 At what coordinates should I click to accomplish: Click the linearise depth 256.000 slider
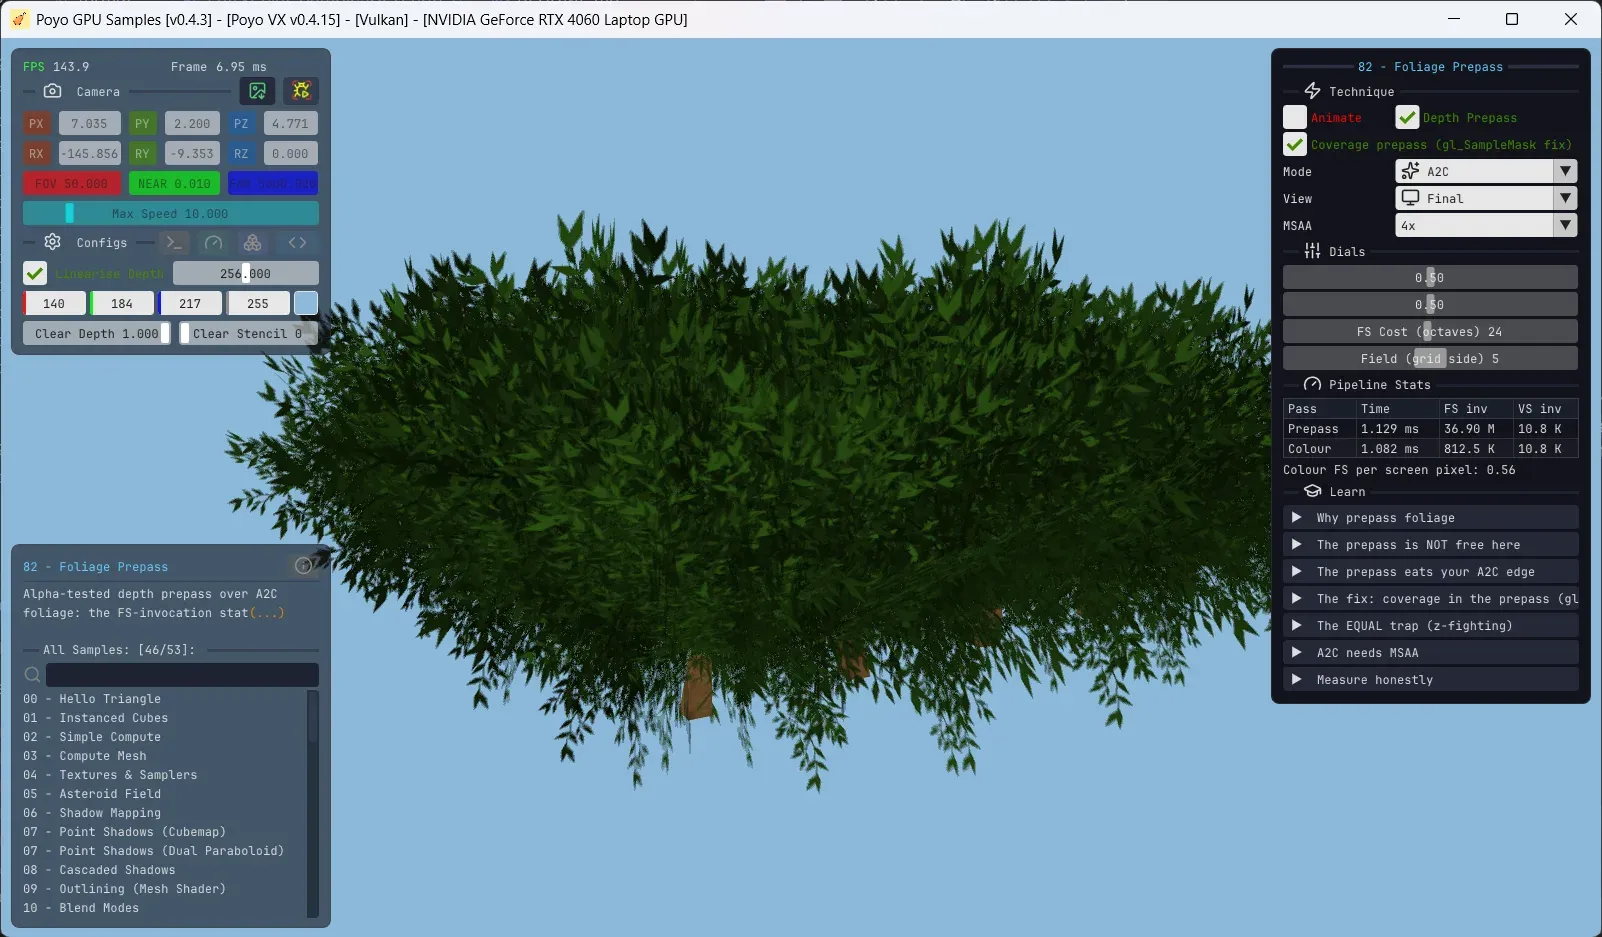[x=246, y=273]
